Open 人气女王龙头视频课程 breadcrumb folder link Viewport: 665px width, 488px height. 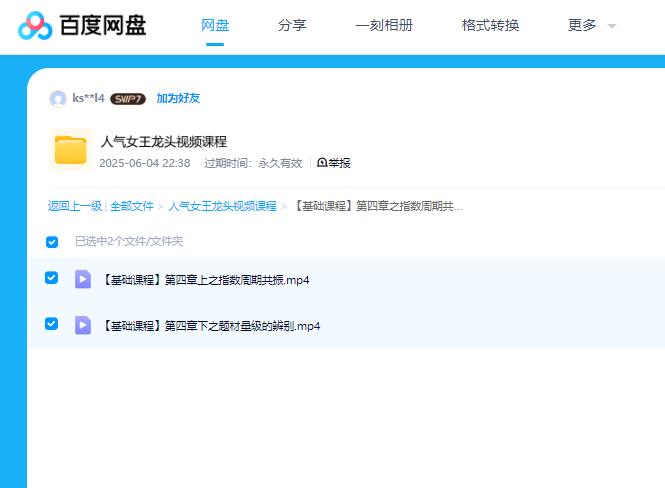click(222, 206)
